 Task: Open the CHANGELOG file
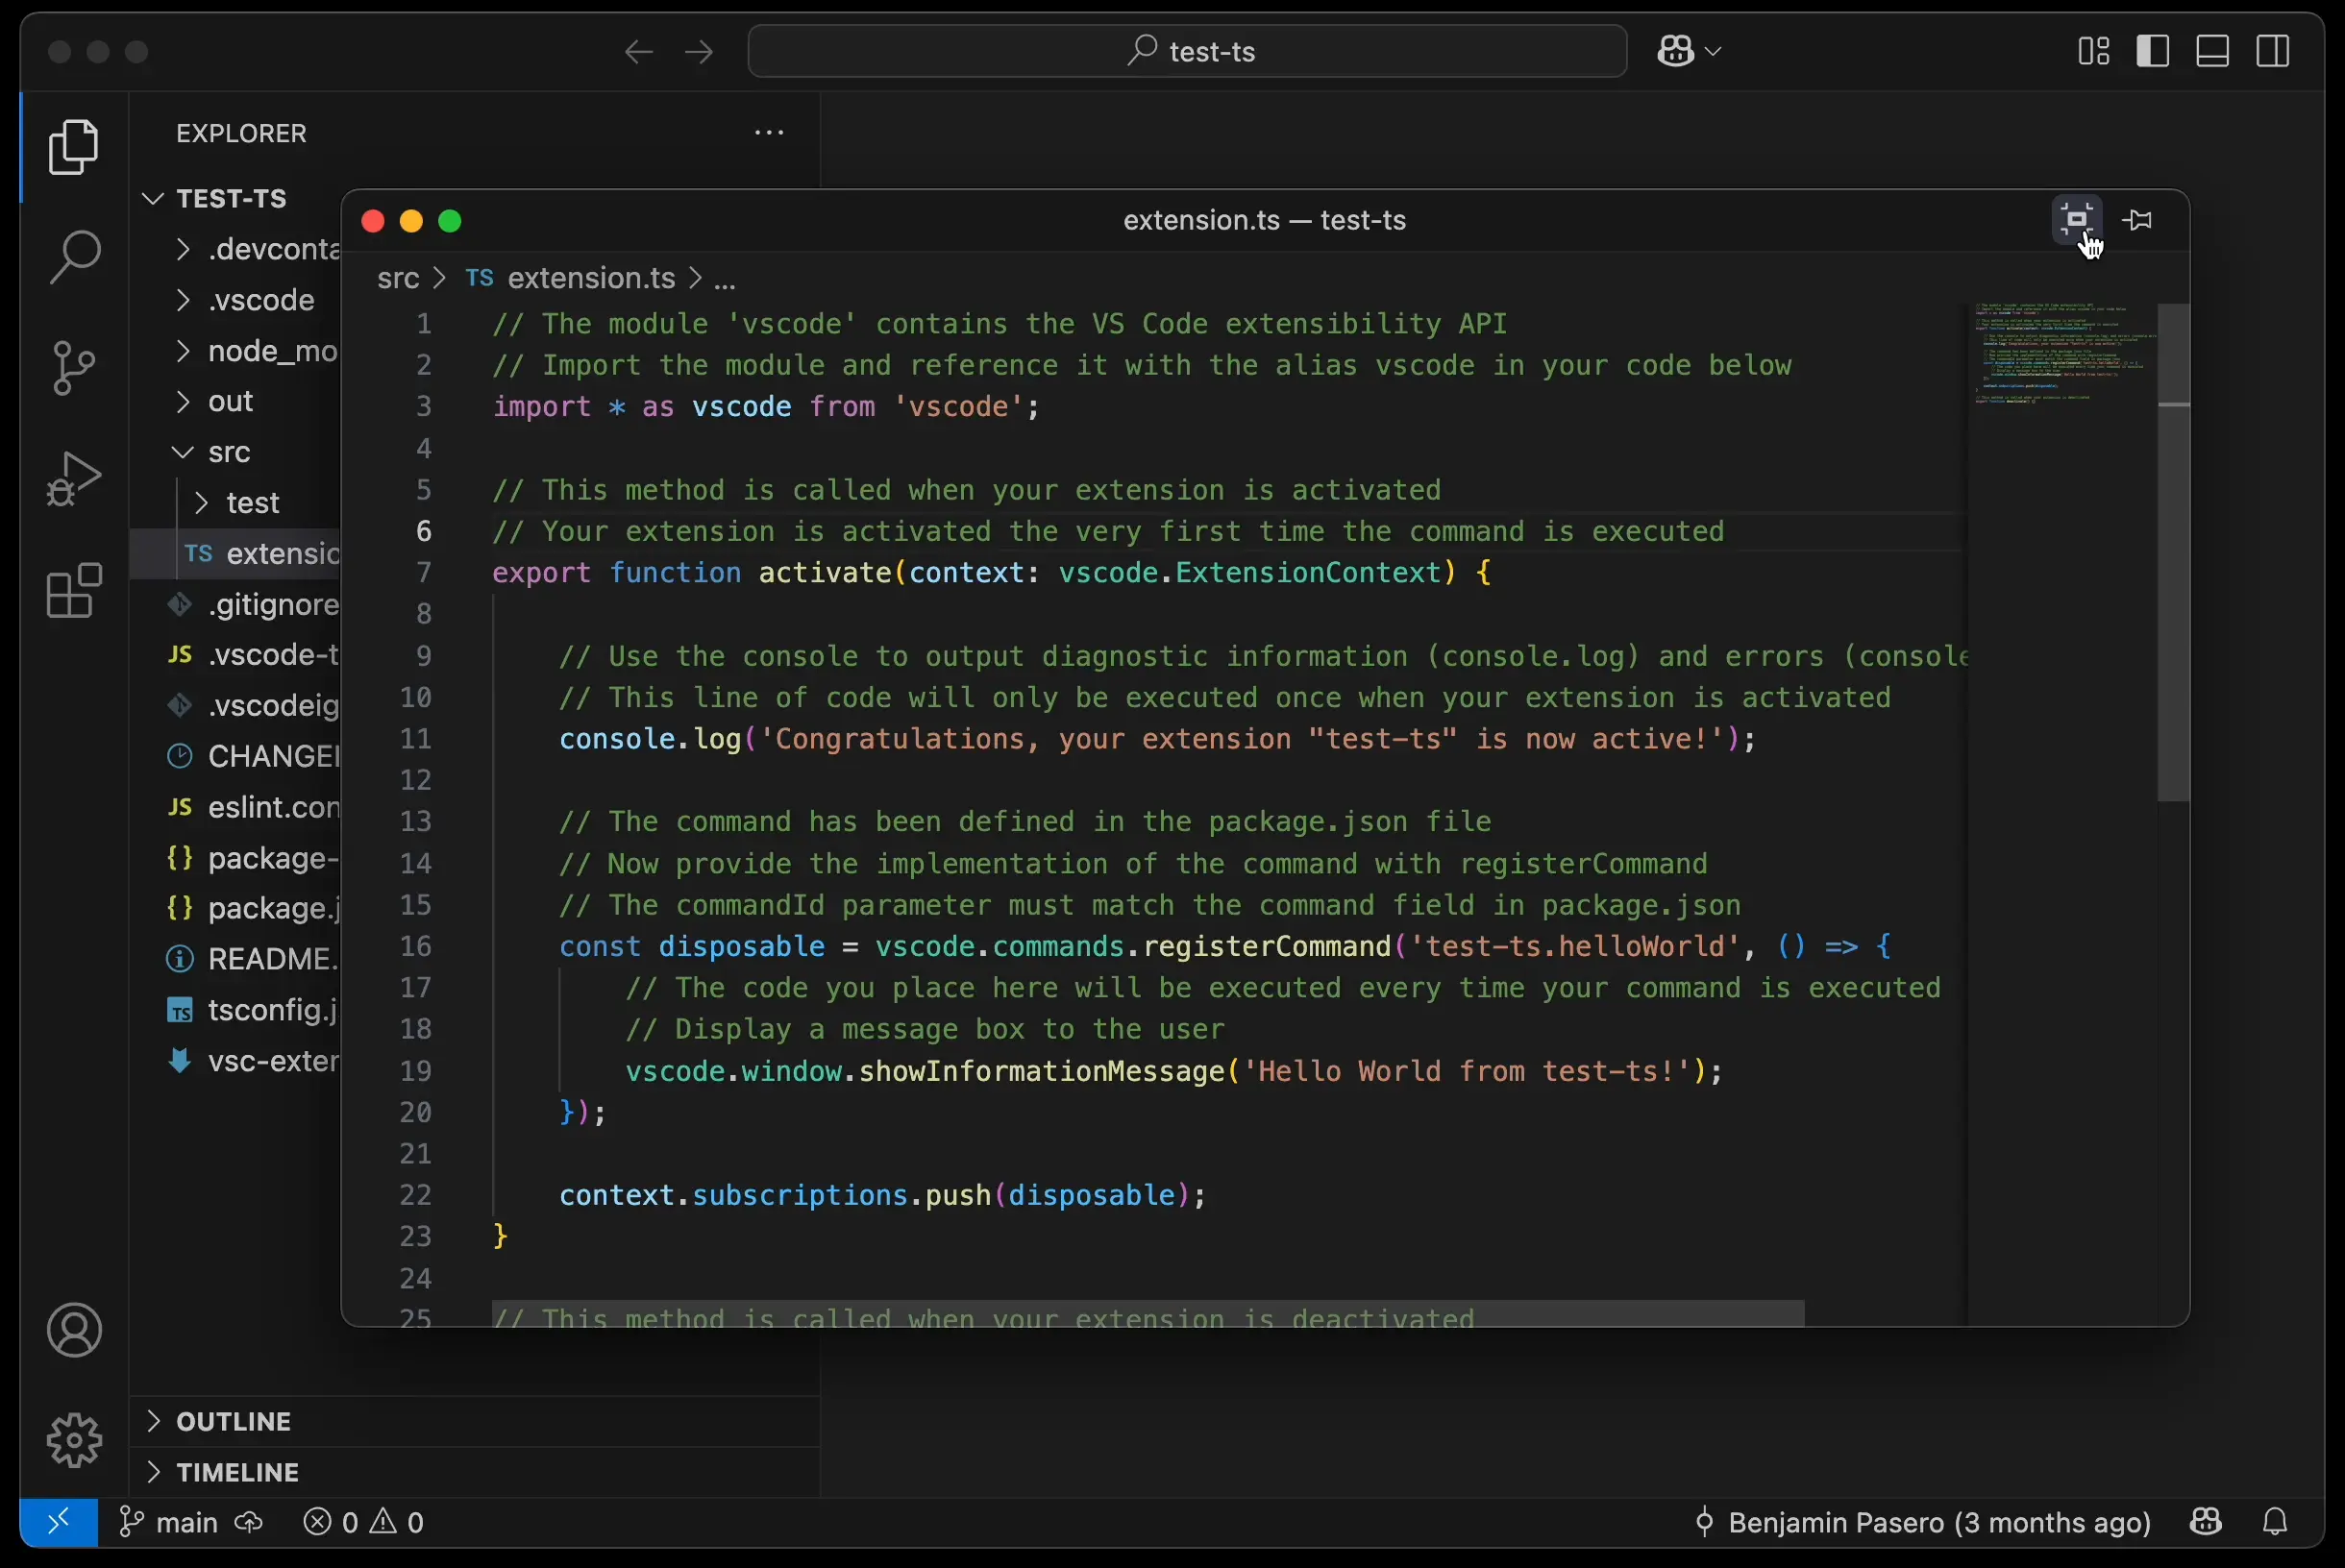coord(236,756)
